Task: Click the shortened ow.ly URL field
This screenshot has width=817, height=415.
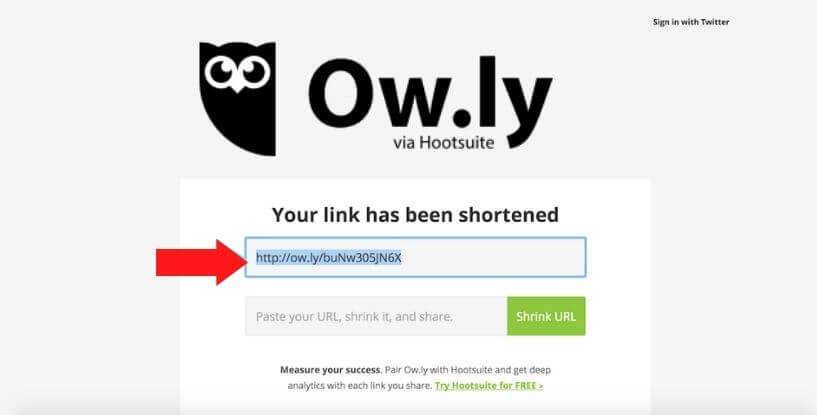Action: pos(415,258)
